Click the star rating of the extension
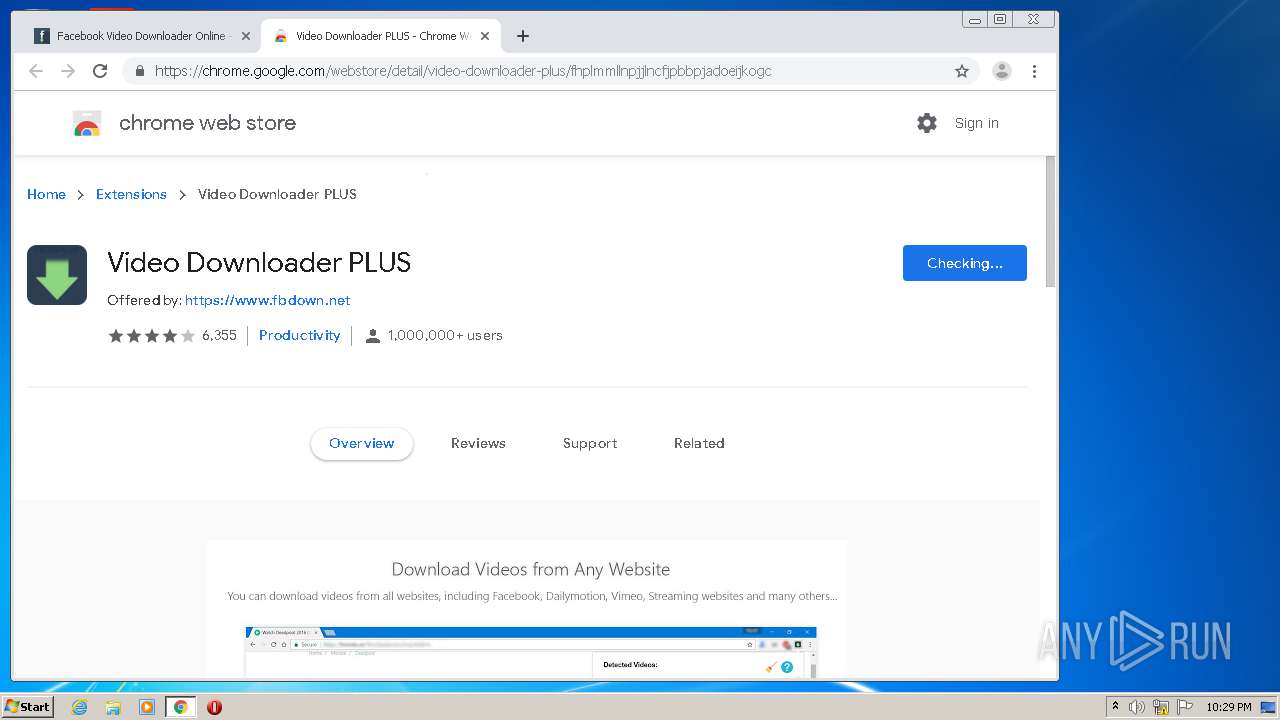This screenshot has width=1280, height=720. tap(152, 336)
